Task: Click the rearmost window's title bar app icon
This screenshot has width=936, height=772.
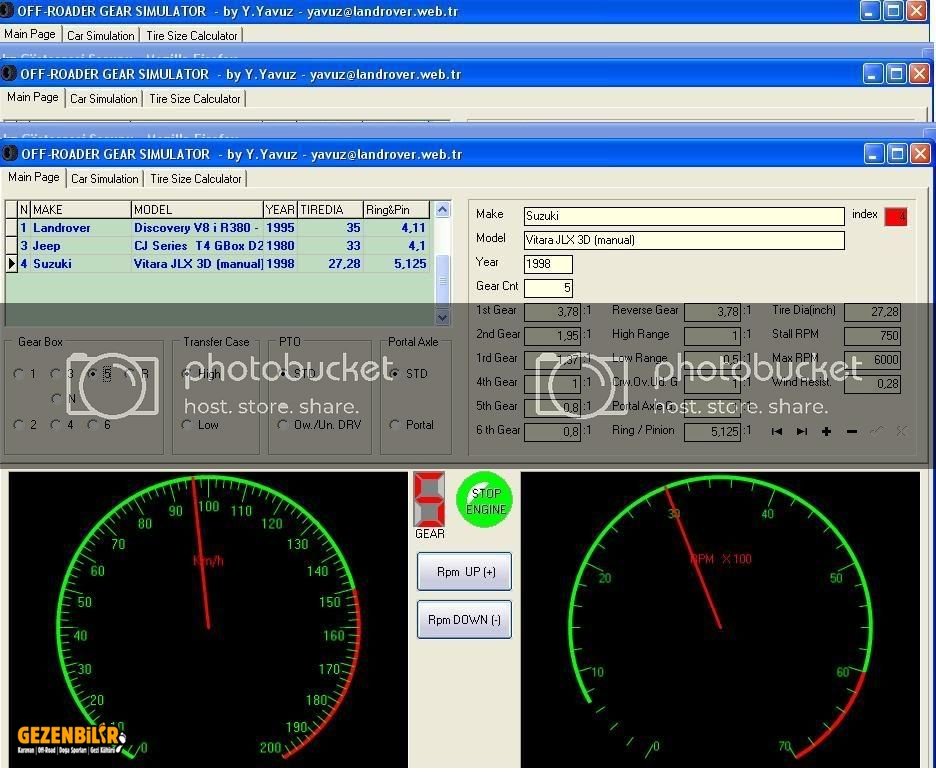Action: (x=7, y=11)
